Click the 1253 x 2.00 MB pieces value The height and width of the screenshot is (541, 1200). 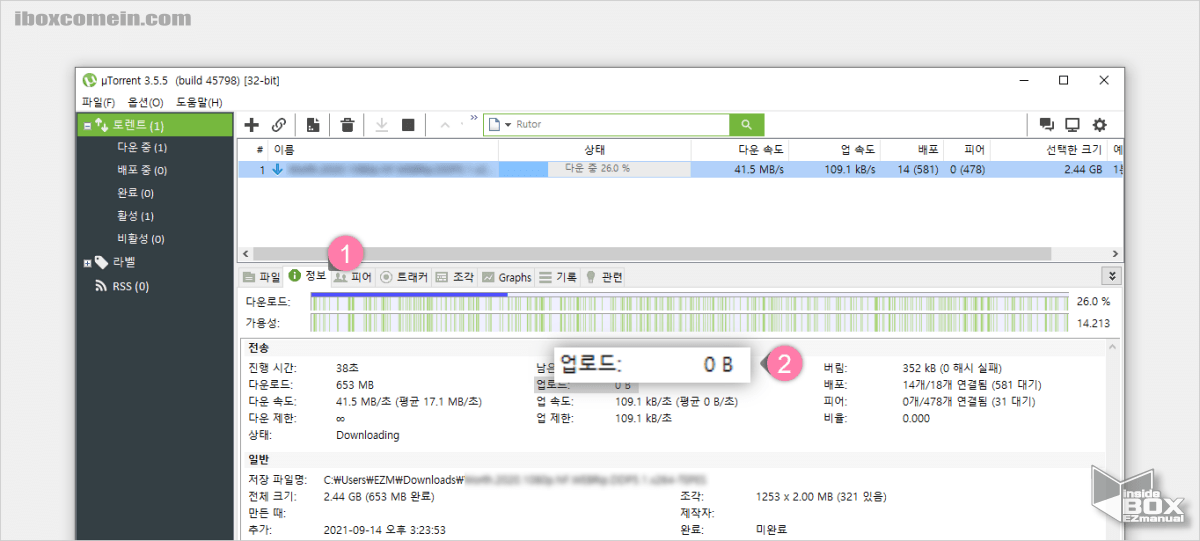coord(821,496)
